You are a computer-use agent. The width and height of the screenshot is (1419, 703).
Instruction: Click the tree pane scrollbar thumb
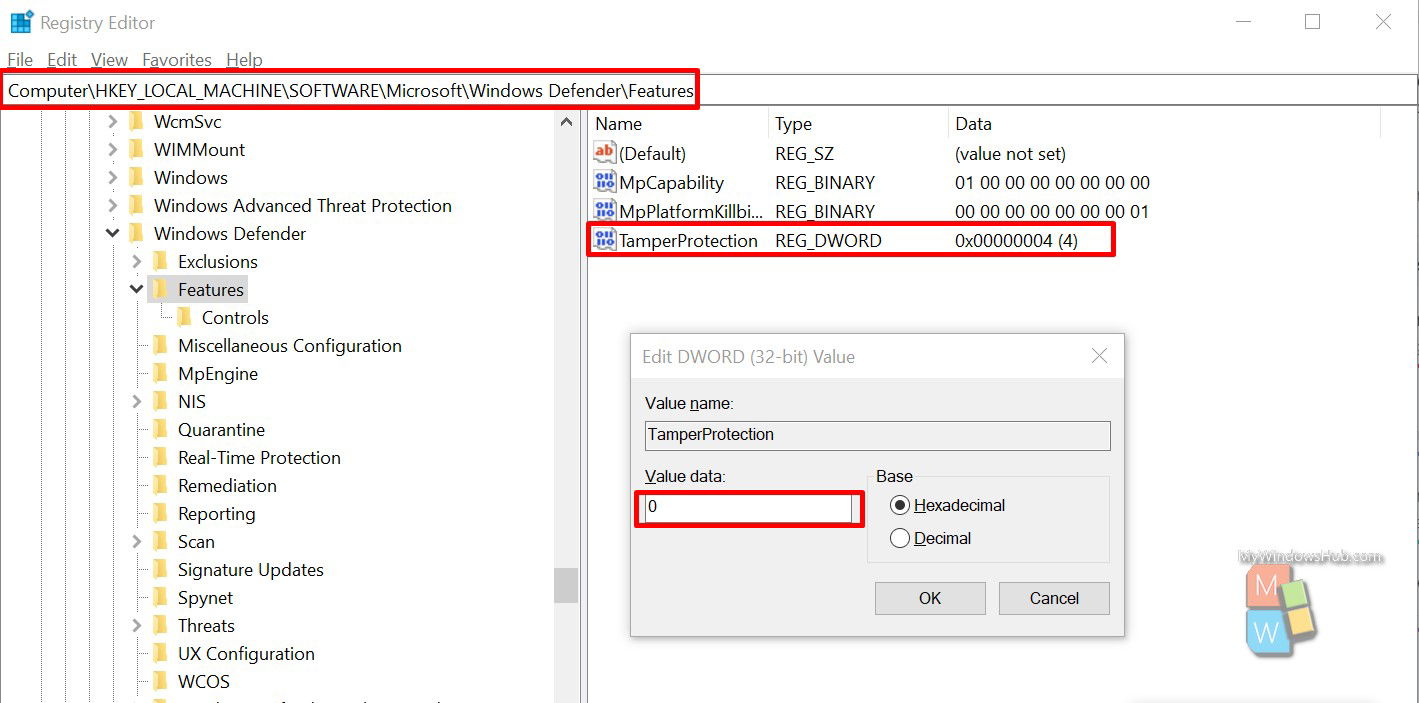point(566,585)
